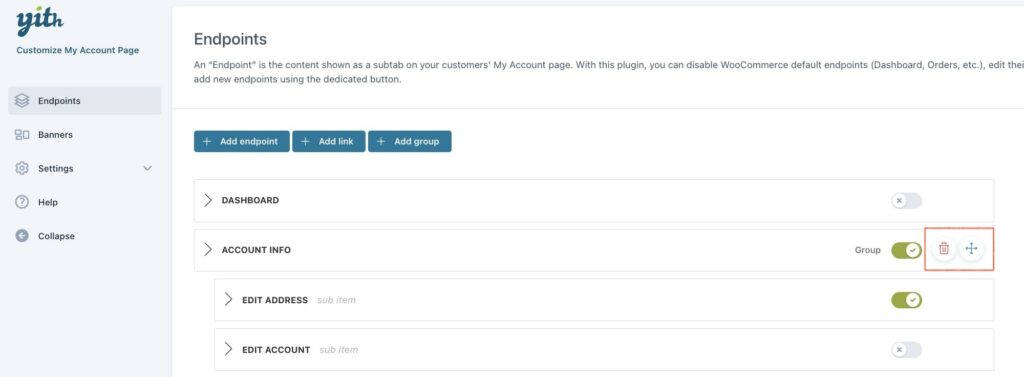Click the move handle icon for Account Info
The height and width of the screenshot is (377, 1024).
(x=971, y=248)
